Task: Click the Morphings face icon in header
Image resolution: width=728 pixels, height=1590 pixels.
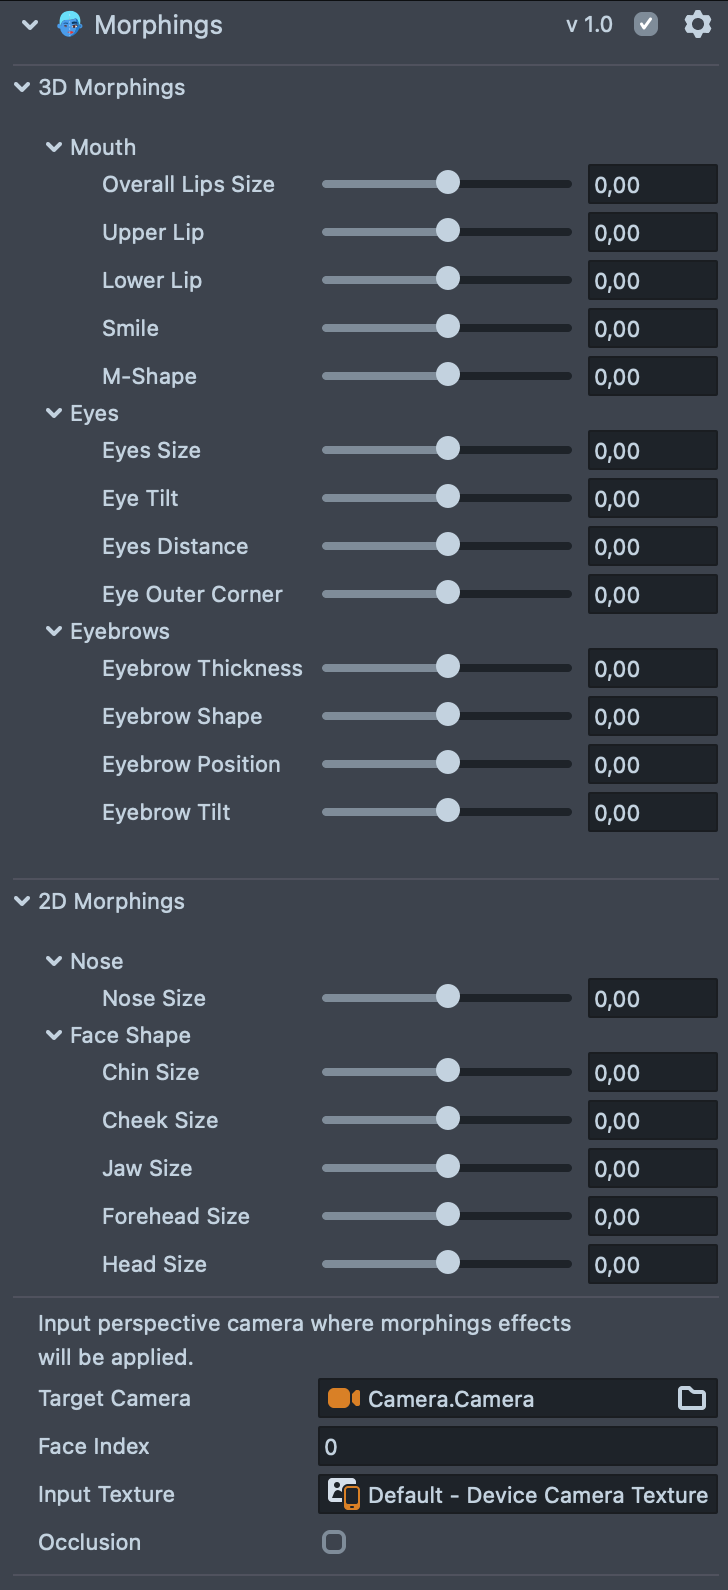Action: [x=69, y=25]
